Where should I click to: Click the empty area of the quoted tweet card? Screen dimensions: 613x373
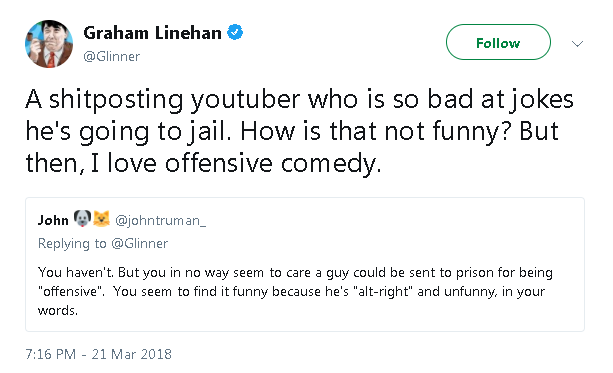pyautogui.click(x=391, y=231)
